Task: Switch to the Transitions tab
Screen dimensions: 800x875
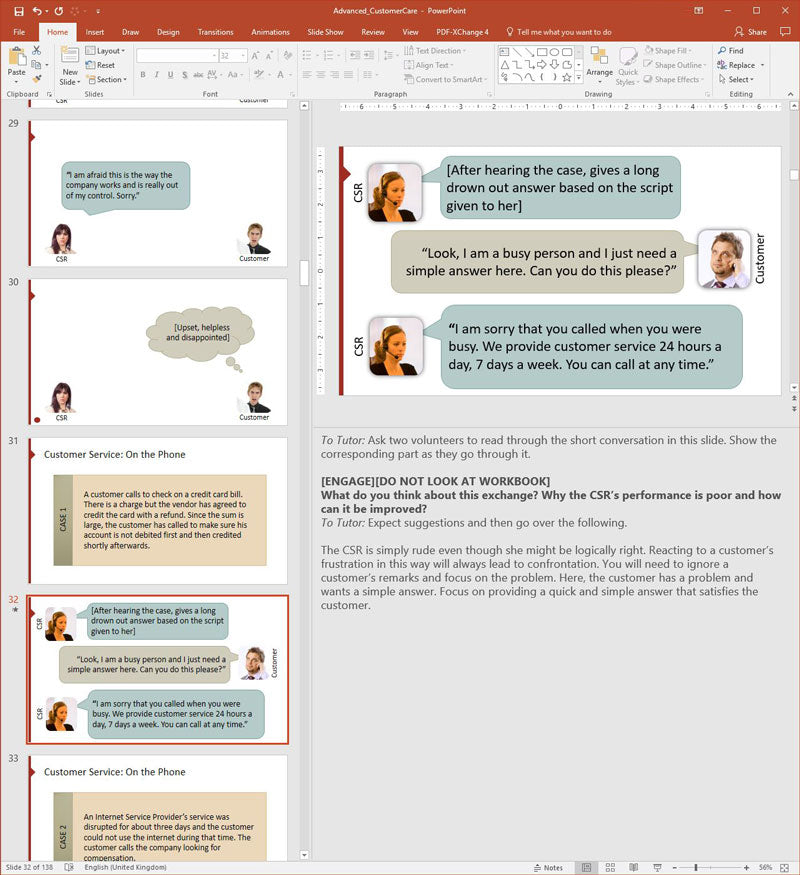Action: 215,32
